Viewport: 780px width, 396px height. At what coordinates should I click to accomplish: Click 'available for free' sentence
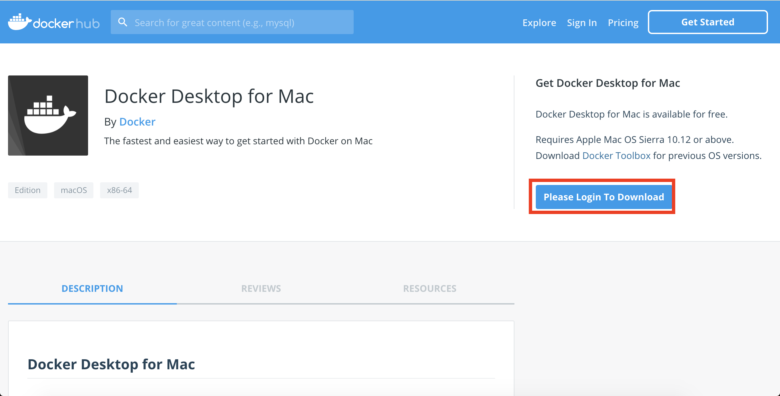(x=631, y=114)
